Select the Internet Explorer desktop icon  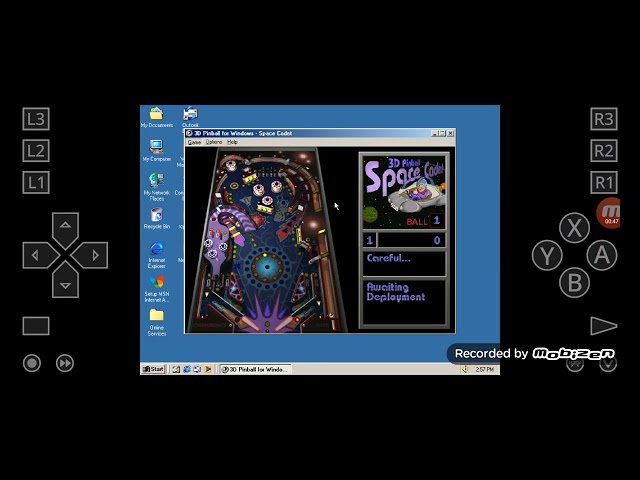click(157, 255)
